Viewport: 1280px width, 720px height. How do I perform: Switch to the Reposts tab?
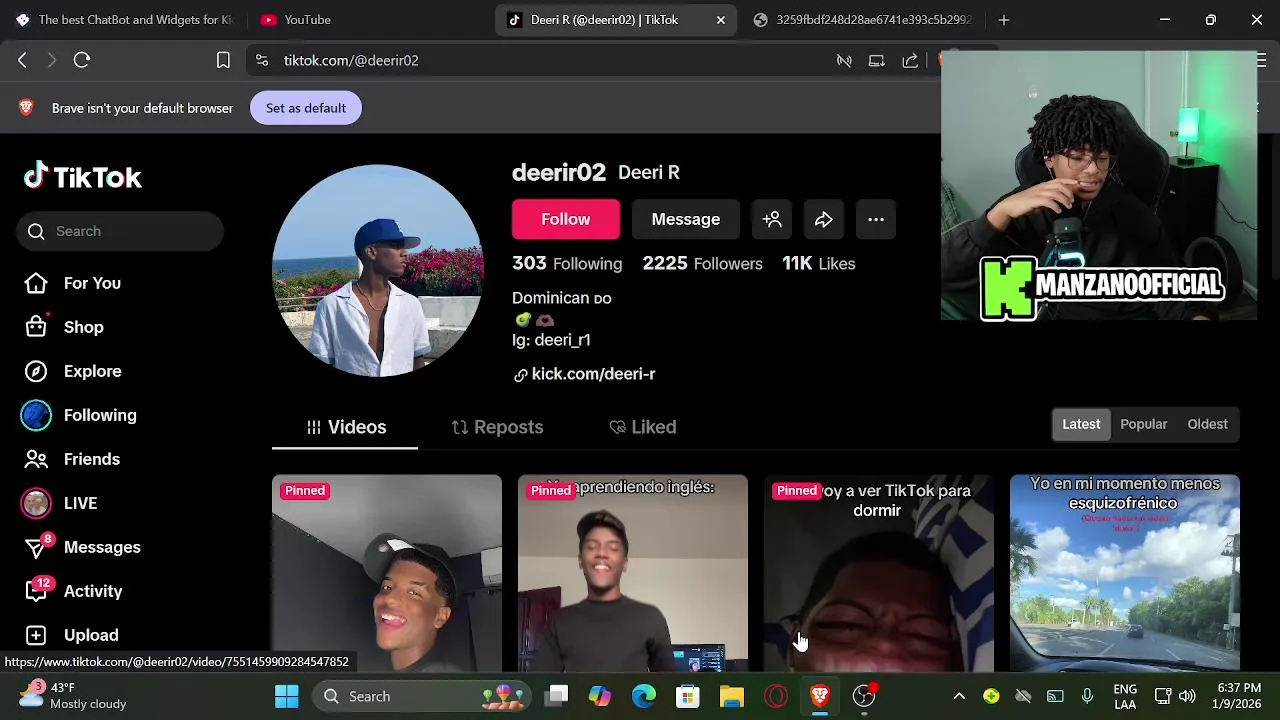click(x=497, y=427)
